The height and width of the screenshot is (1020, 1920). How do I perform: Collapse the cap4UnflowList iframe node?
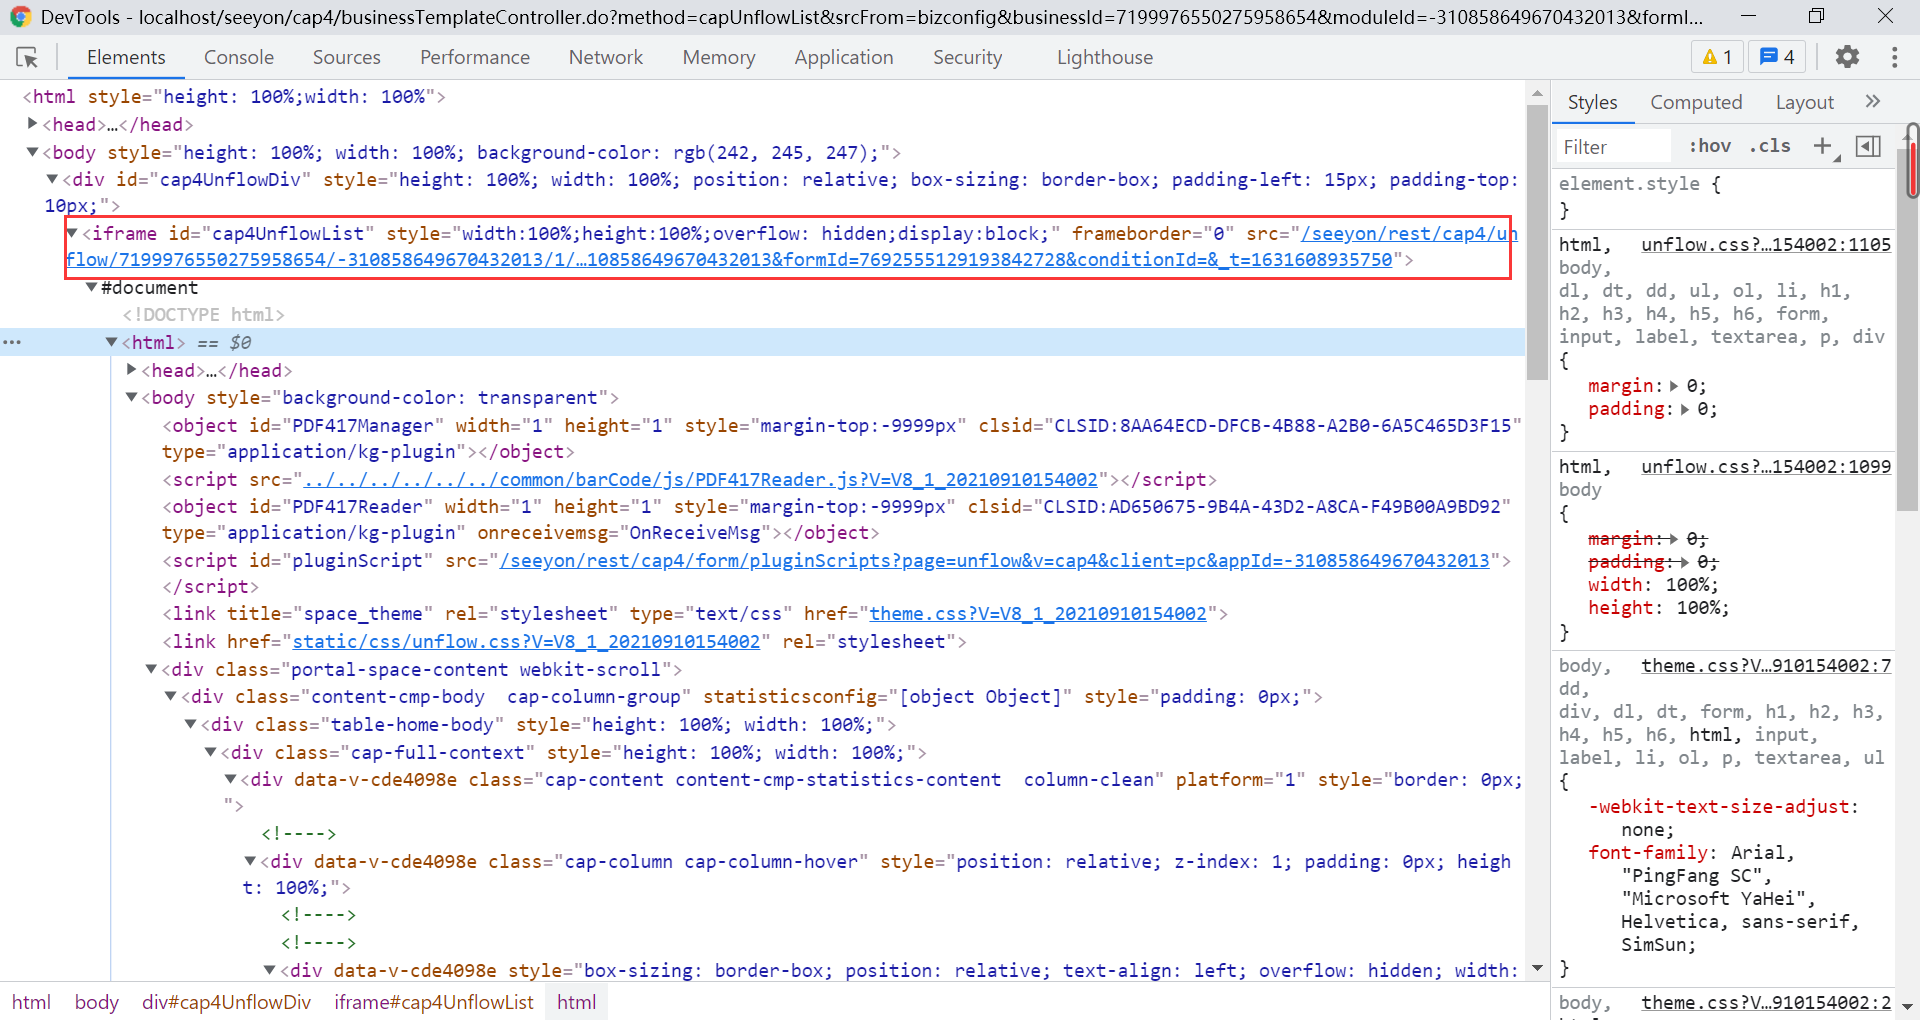pos(72,233)
